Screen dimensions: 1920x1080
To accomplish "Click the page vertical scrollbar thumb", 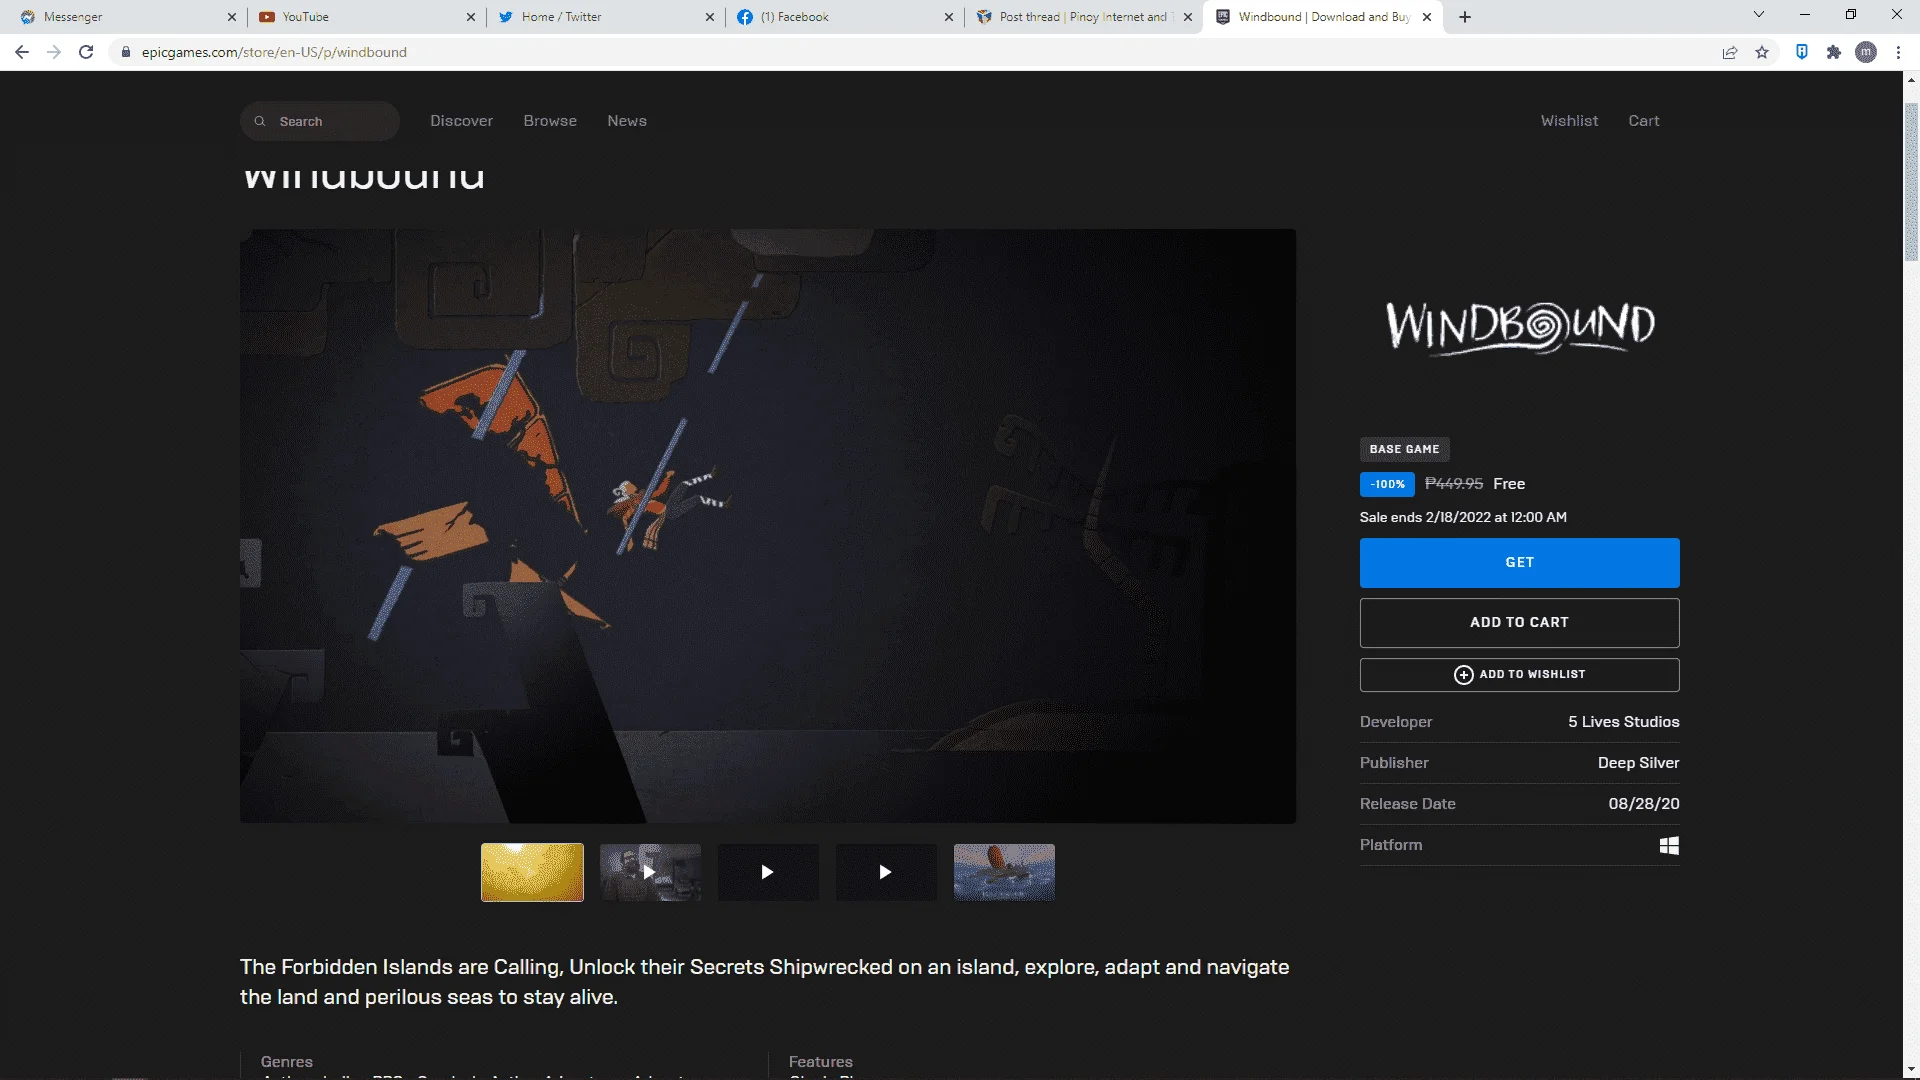I will [1911, 182].
